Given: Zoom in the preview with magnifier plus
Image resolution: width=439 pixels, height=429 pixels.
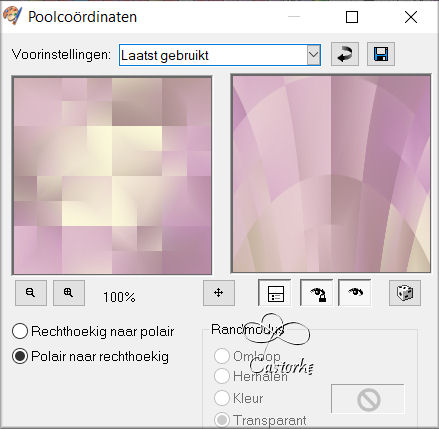Looking at the screenshot, I should tap(69, 293).
